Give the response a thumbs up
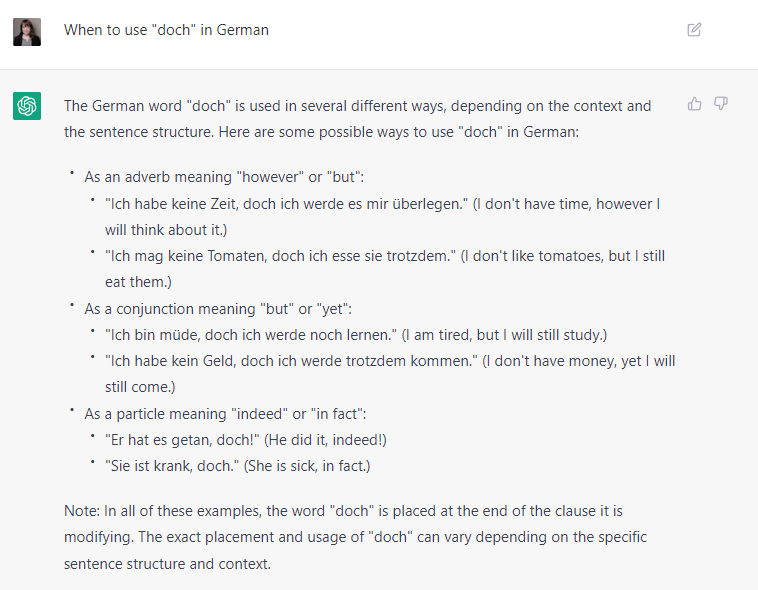Image resolution: width=758 pixels, height=590 pixels. point(695,103)
